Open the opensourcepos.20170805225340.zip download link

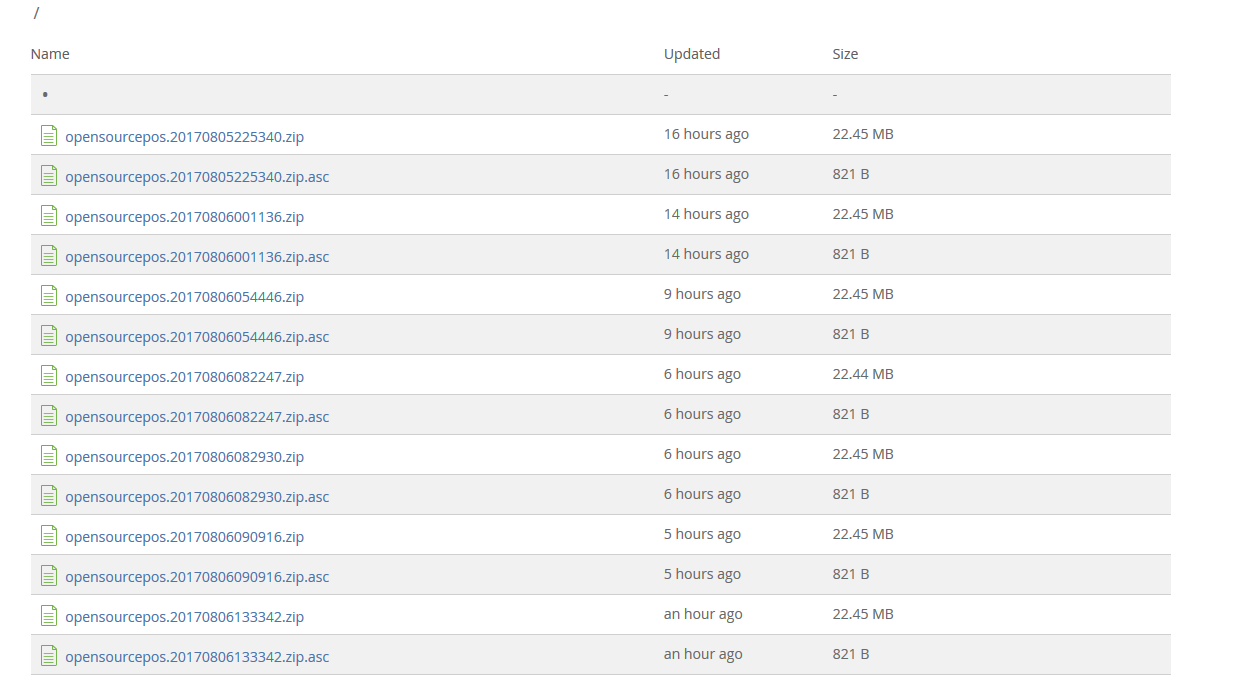click(x=184, y=135)
